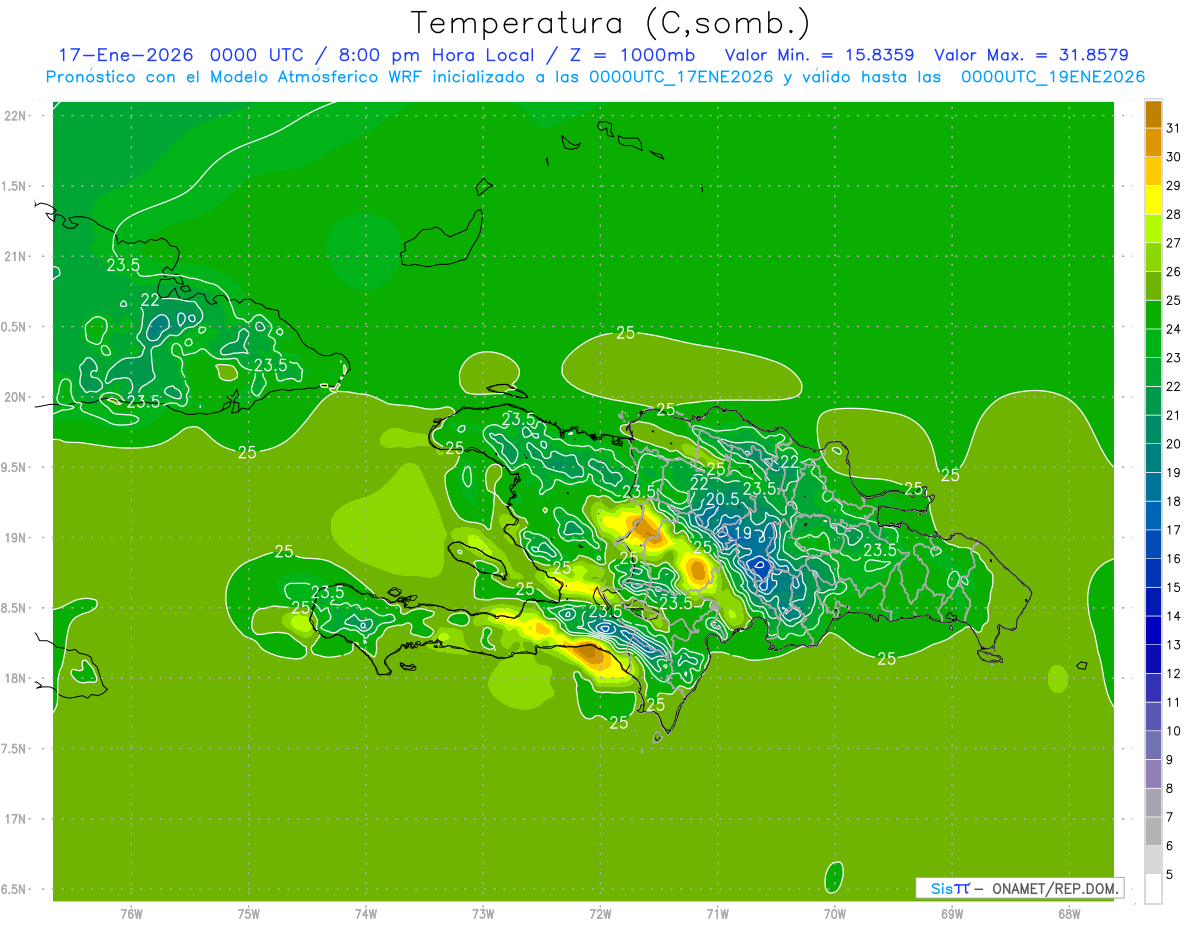The width and height of the screenshot is (1200, 927).
Task: Select the blue swatch between 16 and 17
Action: 1153,544
